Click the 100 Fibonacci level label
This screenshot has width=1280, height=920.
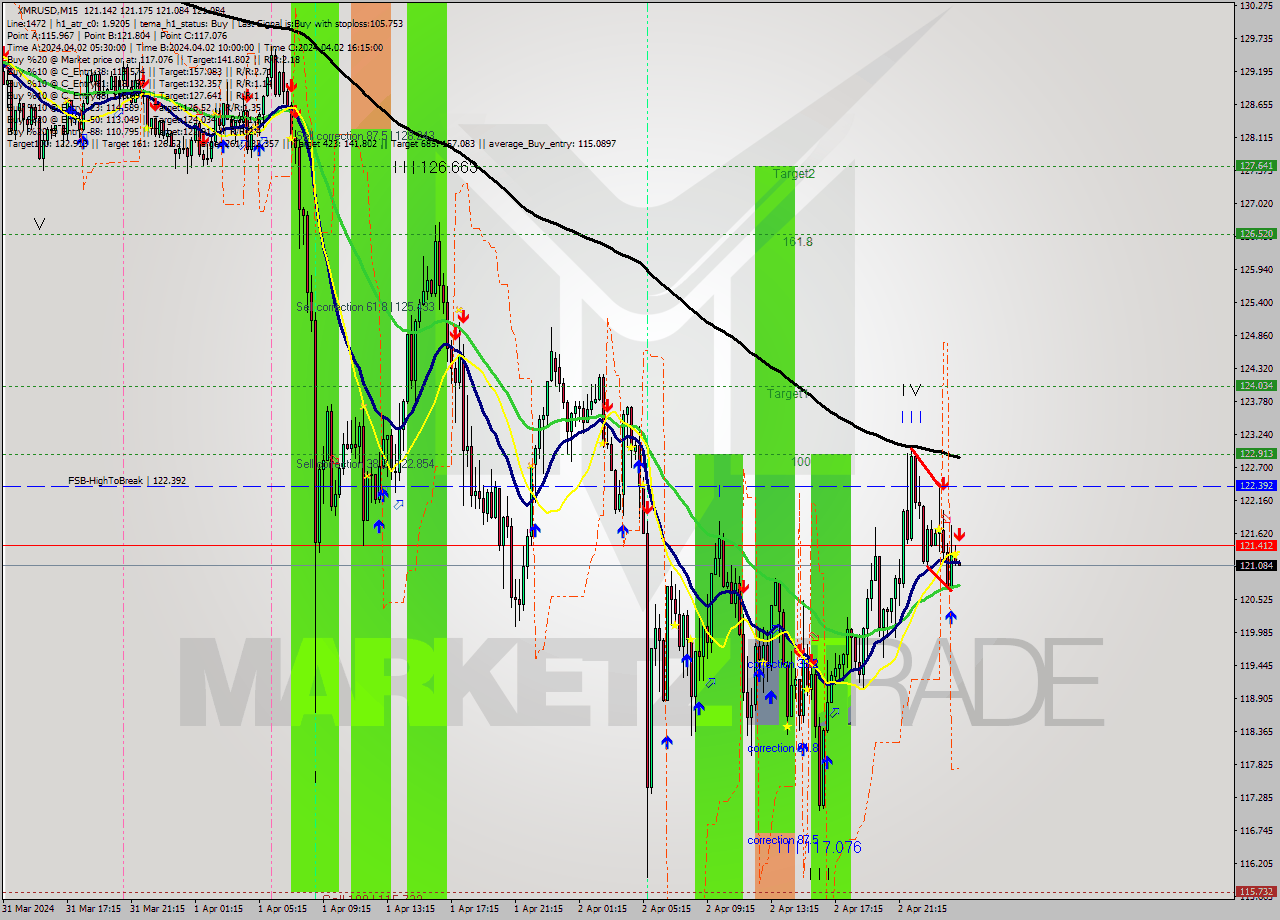tap(801, 462)
